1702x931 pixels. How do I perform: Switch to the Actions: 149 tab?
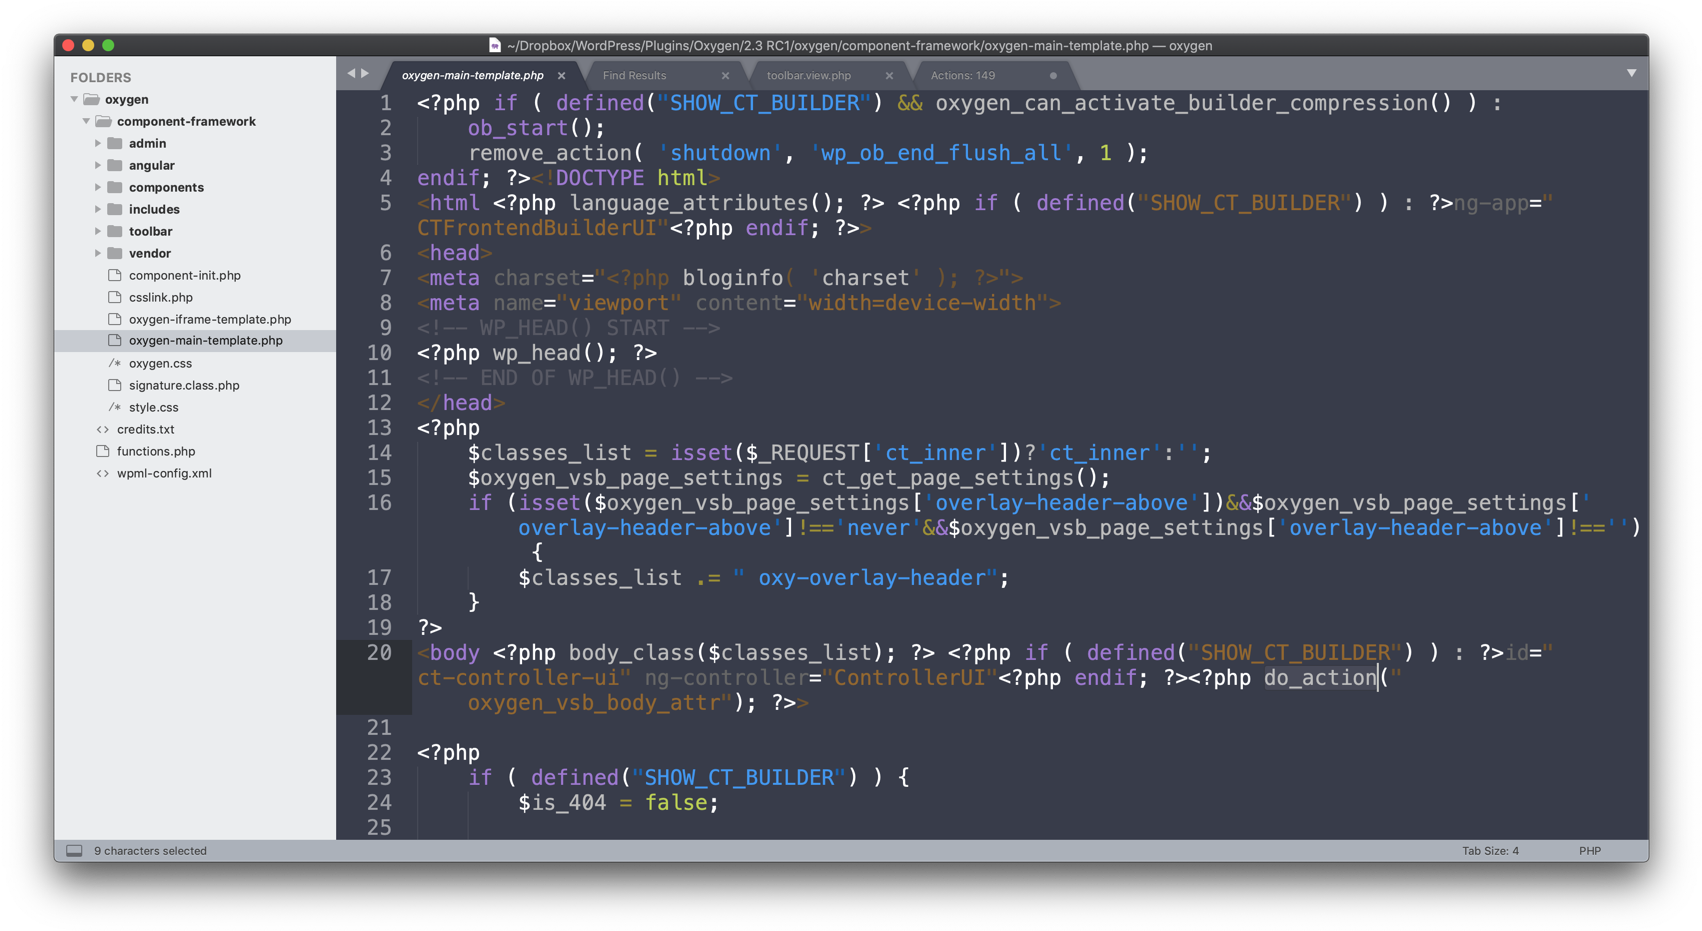(962, 76)
